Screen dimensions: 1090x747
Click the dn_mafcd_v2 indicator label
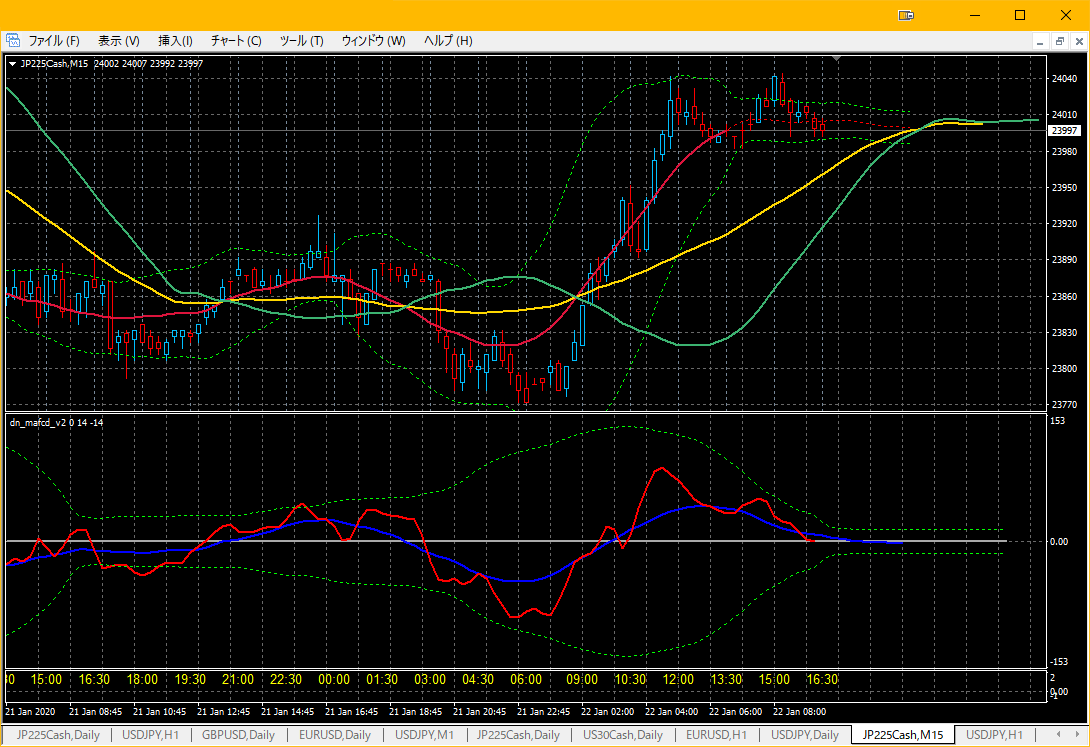coord(56,422)
